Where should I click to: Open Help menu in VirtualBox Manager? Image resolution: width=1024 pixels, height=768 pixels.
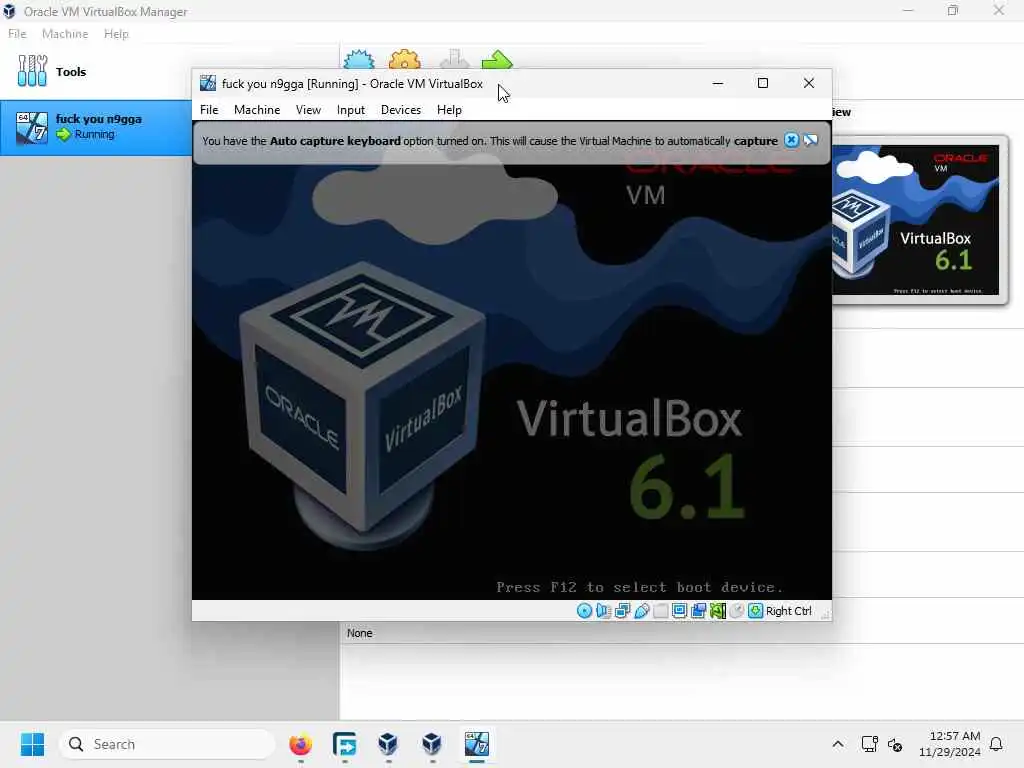tap(116, 34)
